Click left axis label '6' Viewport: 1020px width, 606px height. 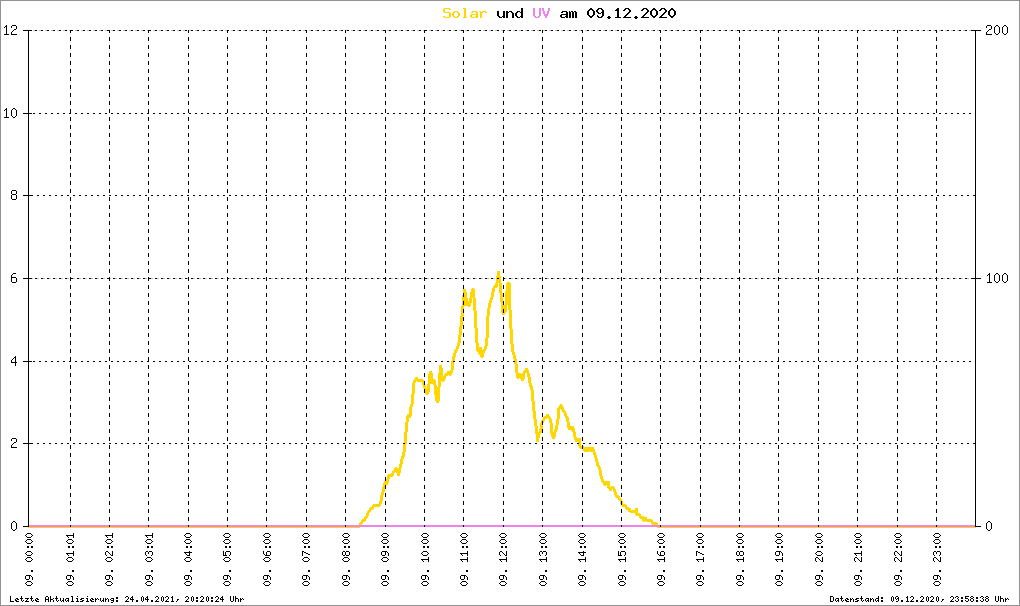pyautogui.click(x=14, y=278)
